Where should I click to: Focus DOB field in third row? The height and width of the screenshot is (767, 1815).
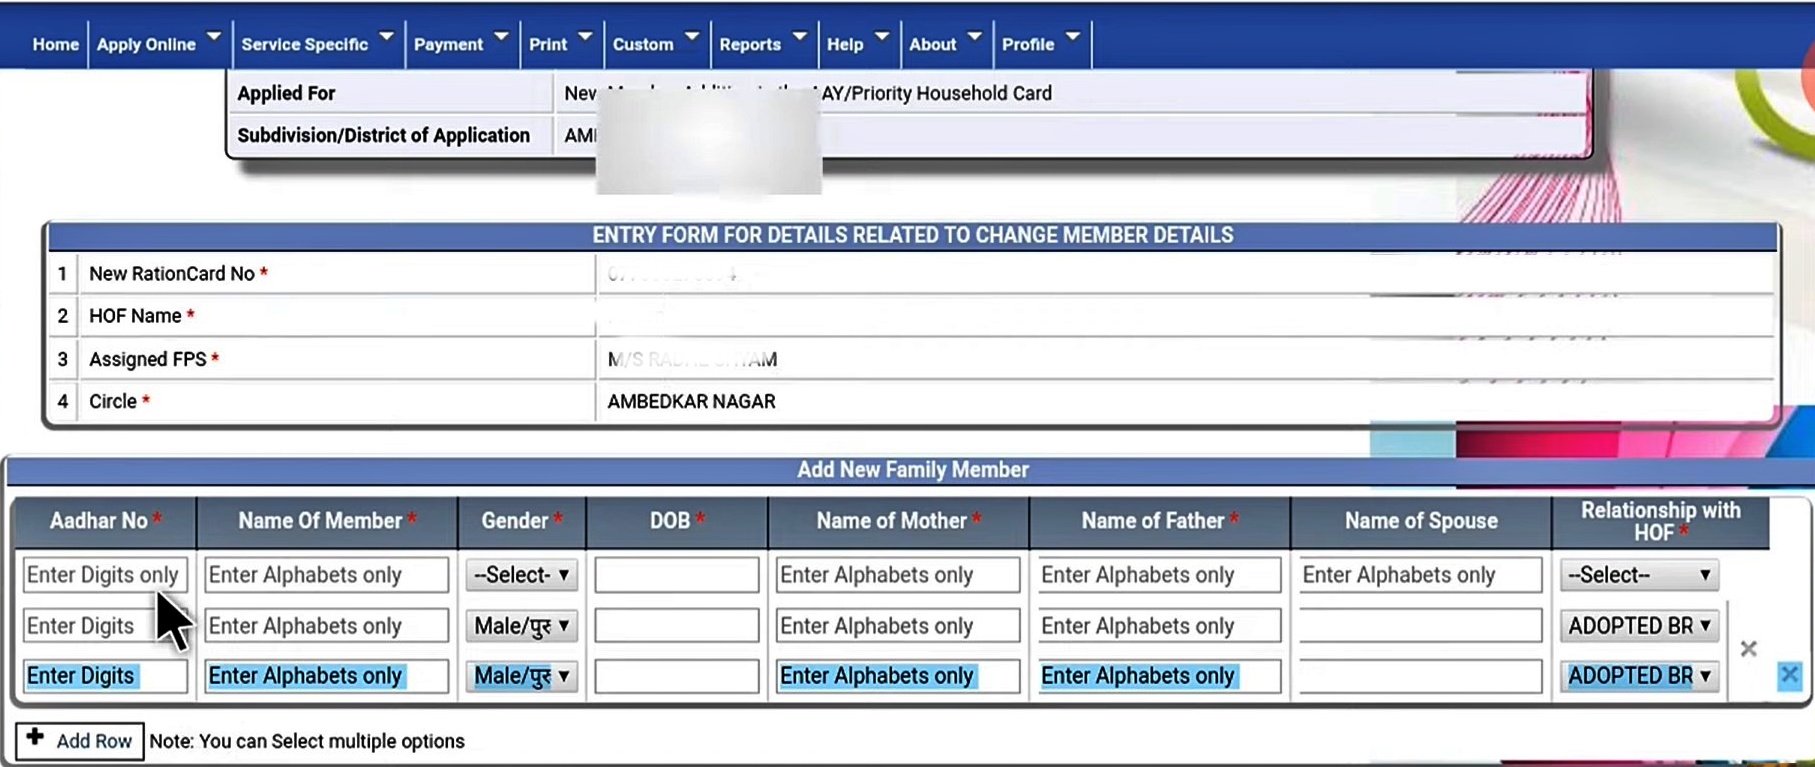tap(677, 676)
